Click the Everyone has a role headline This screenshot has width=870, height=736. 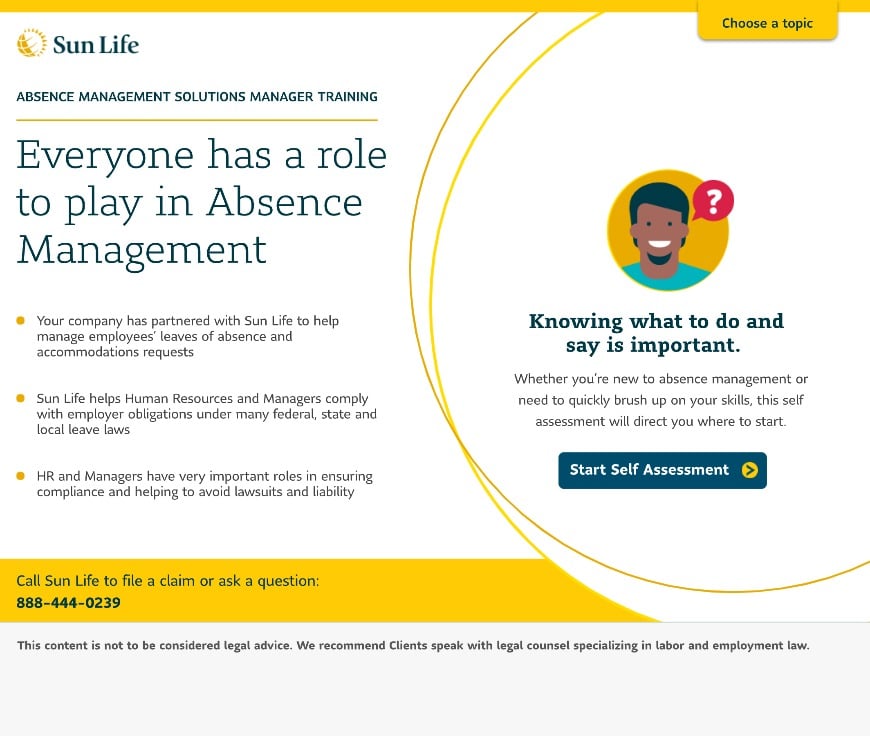(x=200, y=202)
